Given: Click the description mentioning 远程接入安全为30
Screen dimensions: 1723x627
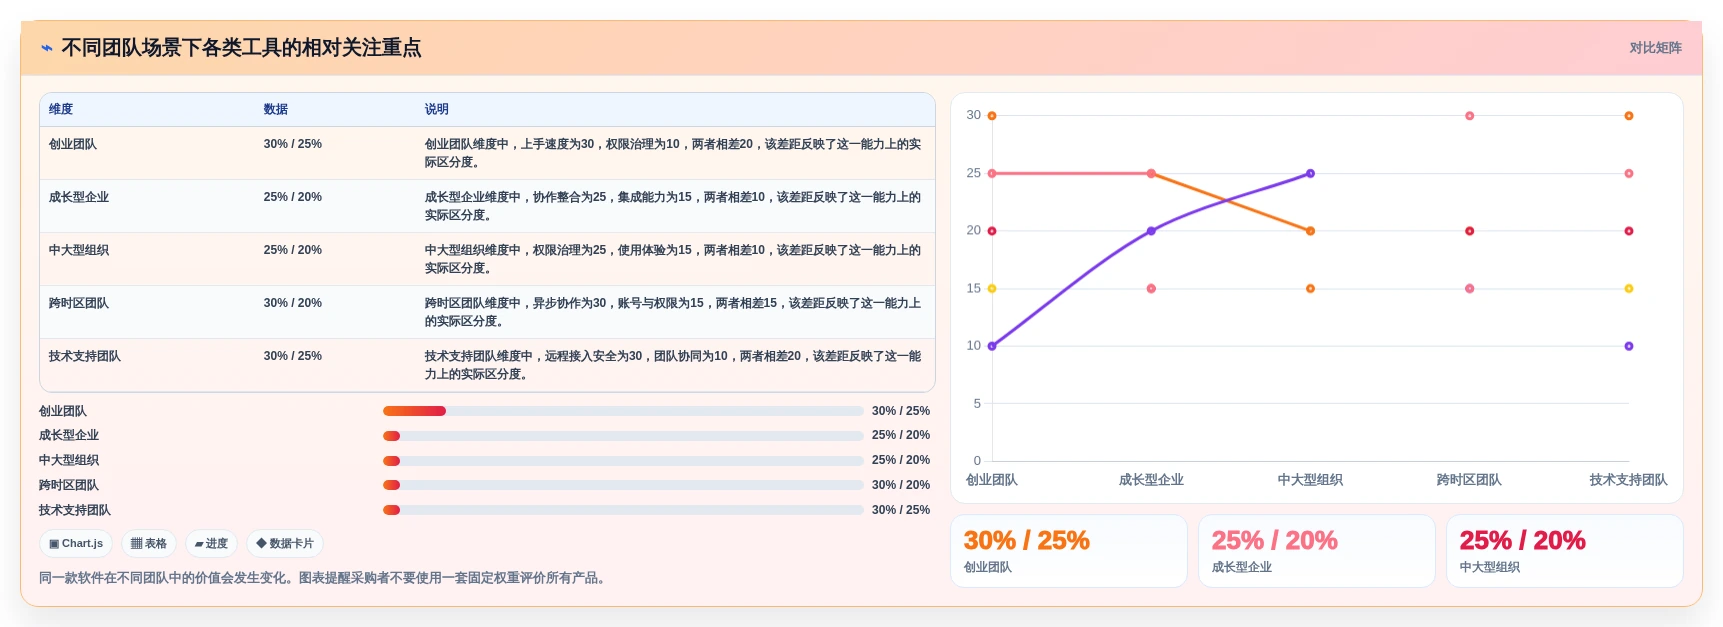Looking at the screenshot, I should click(x=673, y=365).
